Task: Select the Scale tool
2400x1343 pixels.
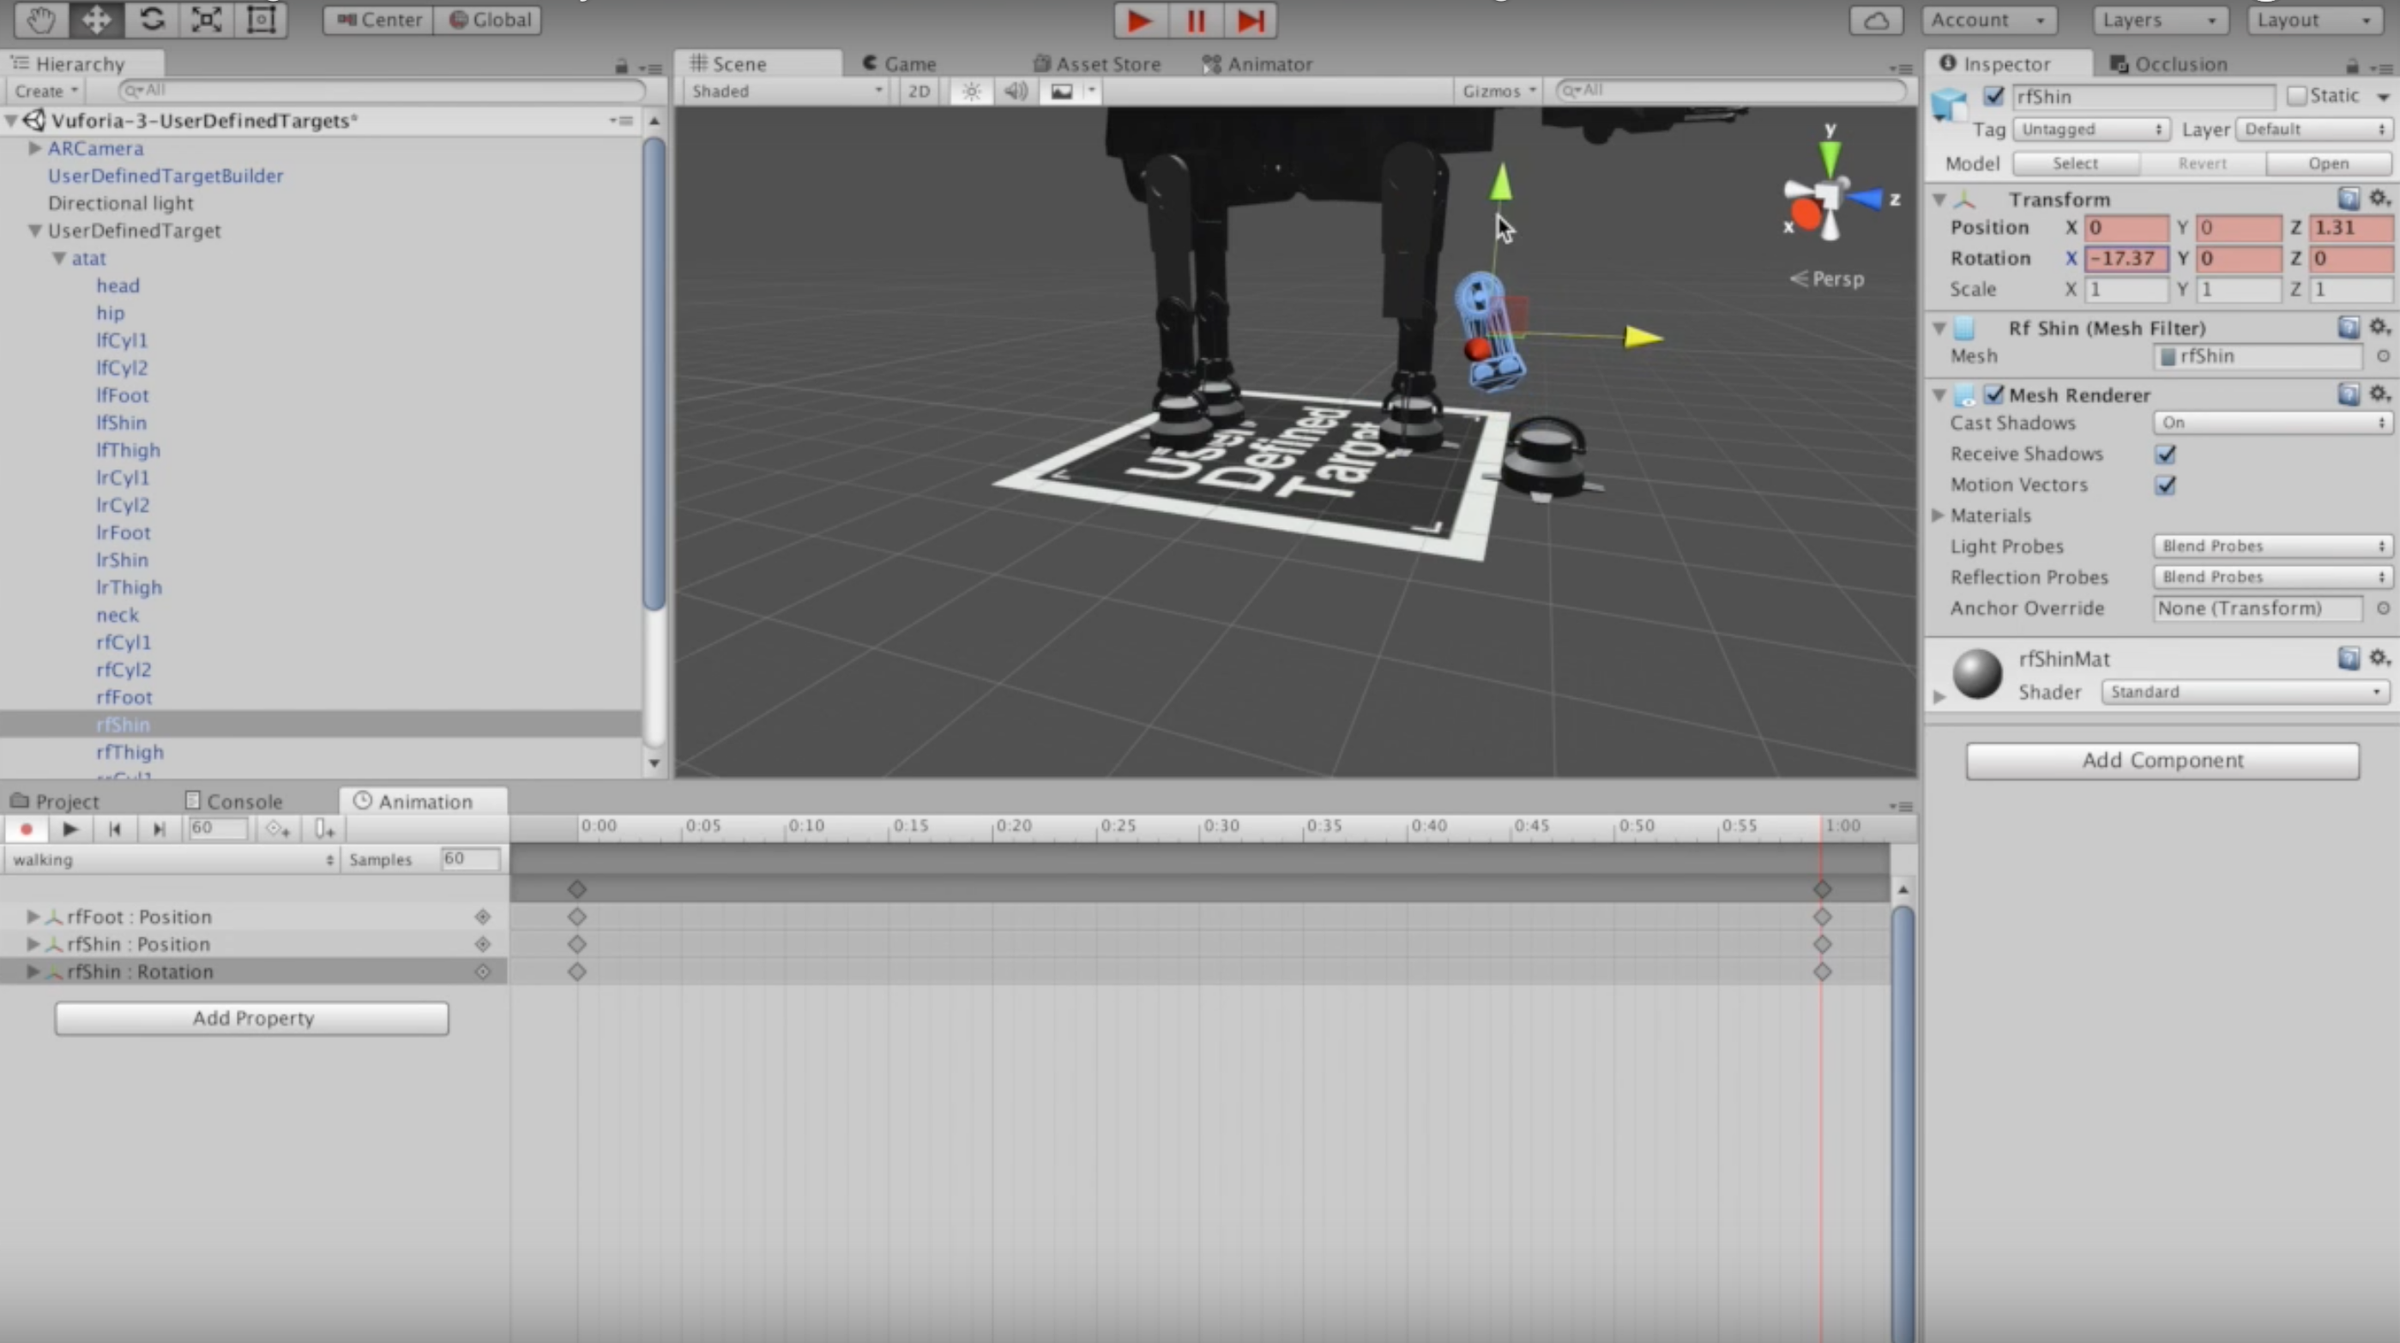Action: [x=206, y=19]
